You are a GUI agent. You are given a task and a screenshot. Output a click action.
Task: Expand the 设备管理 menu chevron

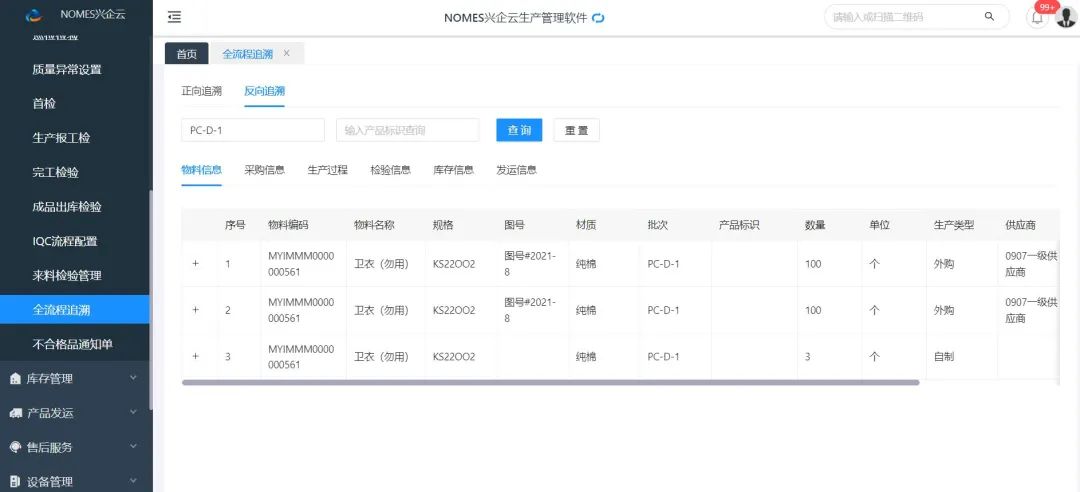tap(134, 481)
